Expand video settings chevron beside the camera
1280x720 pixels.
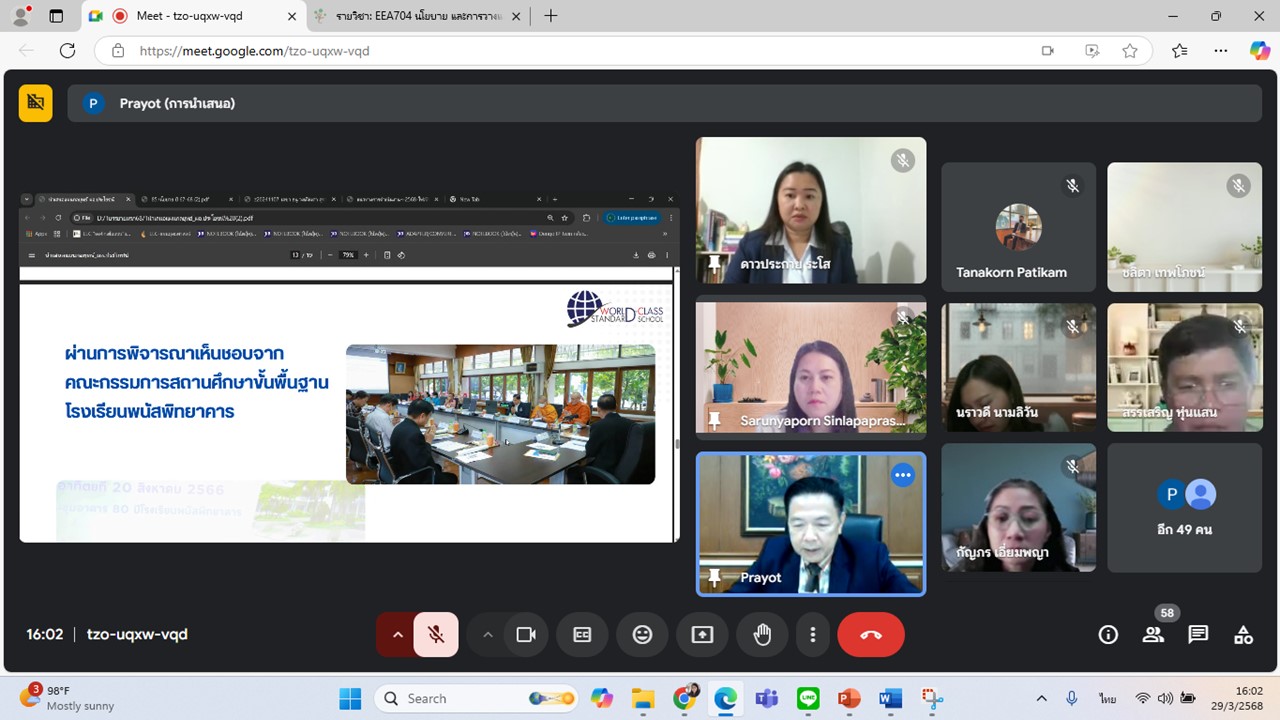coord(488,634)
